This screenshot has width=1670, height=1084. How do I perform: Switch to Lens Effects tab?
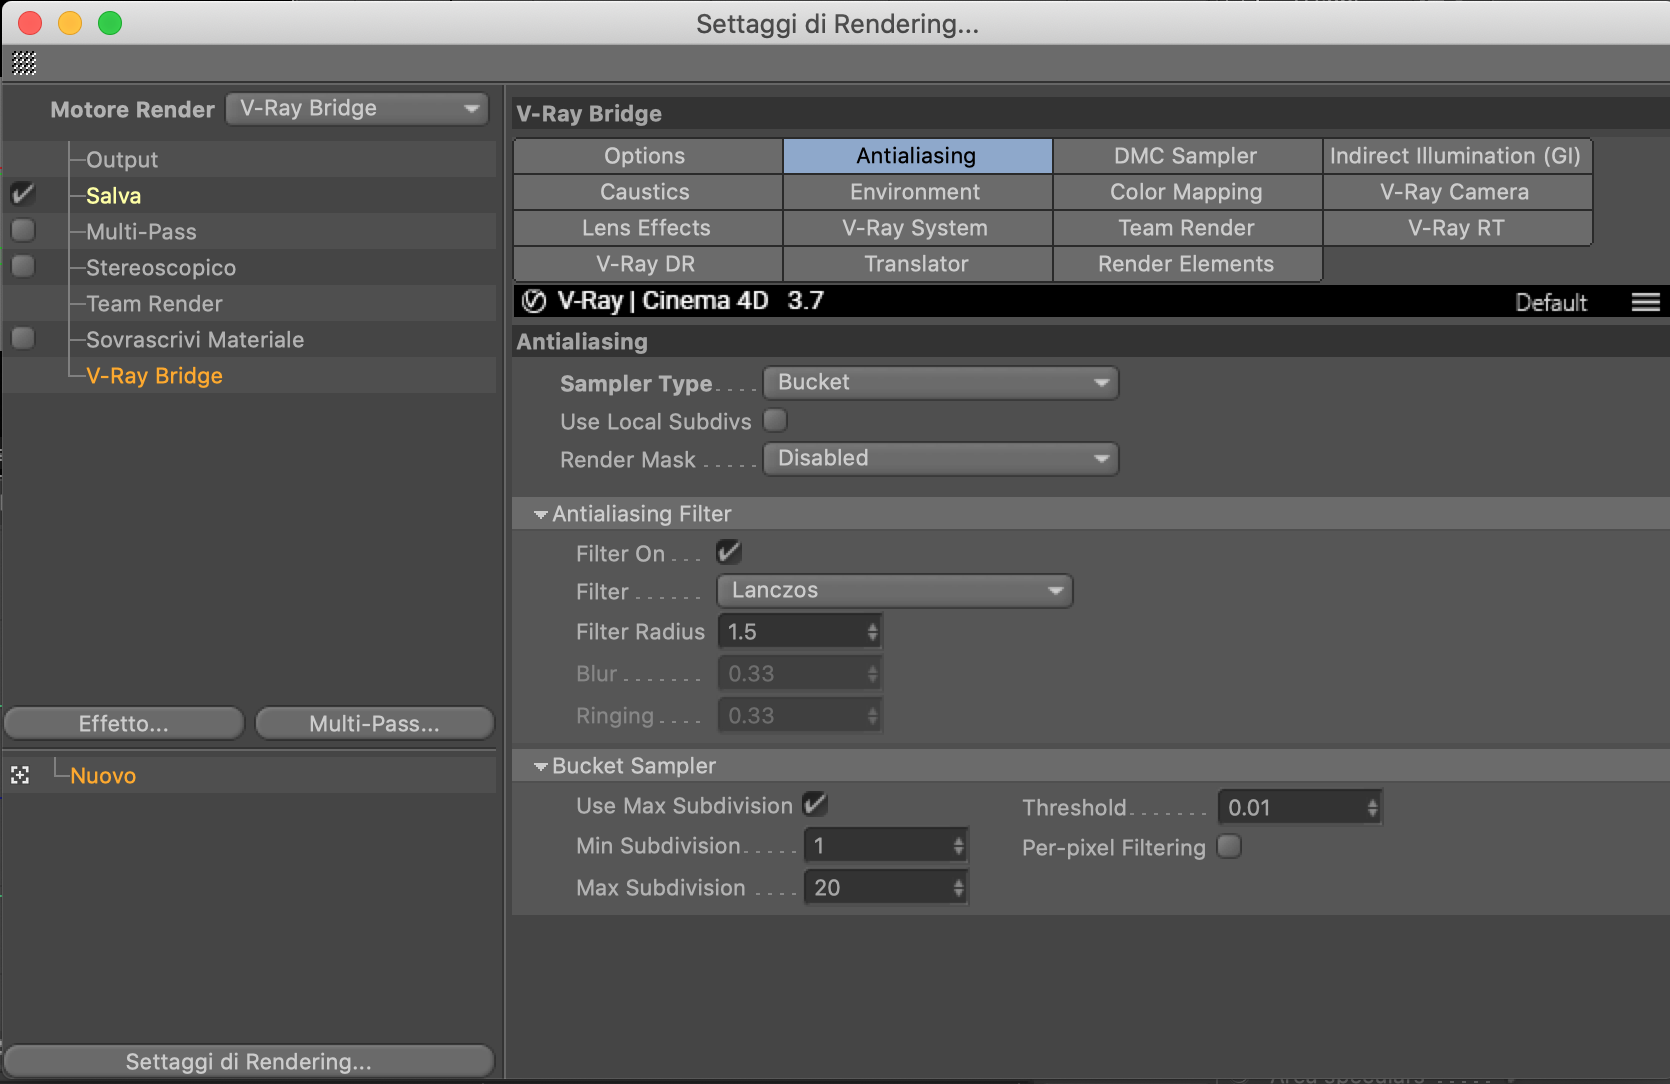[x=648, y=228]
